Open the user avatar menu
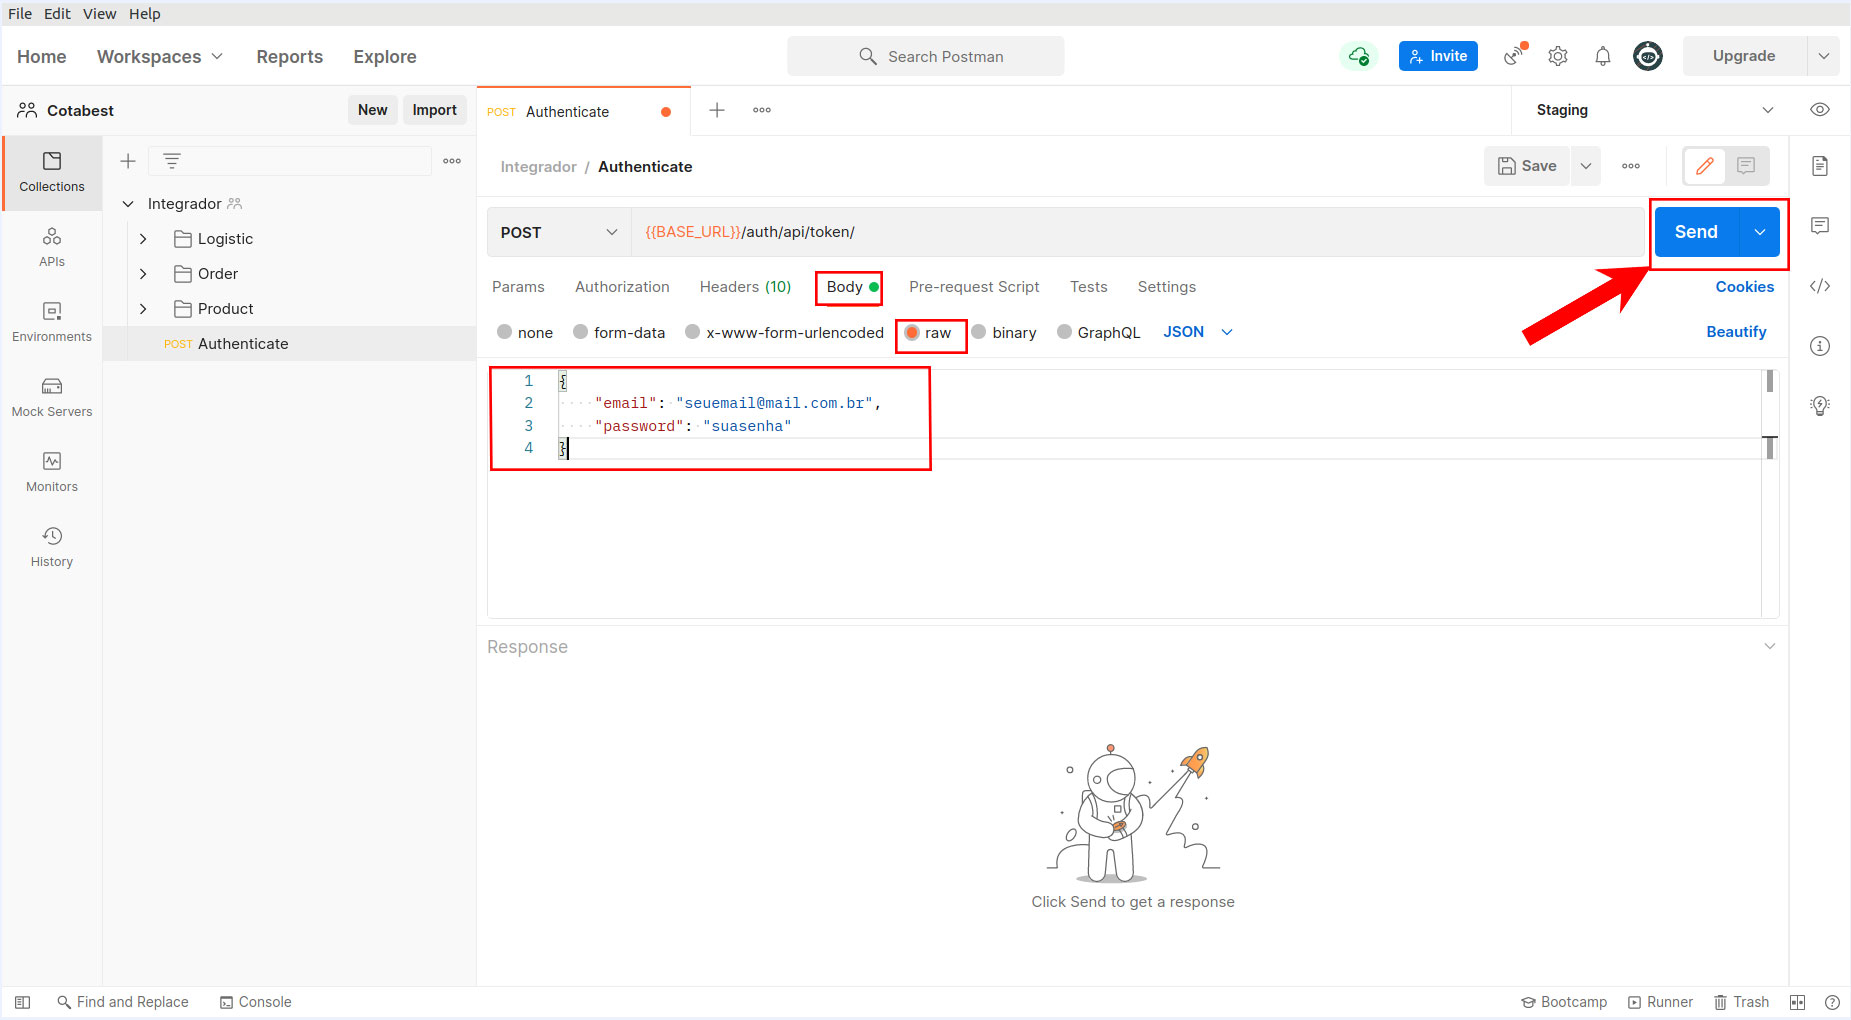 [1648, 56]
